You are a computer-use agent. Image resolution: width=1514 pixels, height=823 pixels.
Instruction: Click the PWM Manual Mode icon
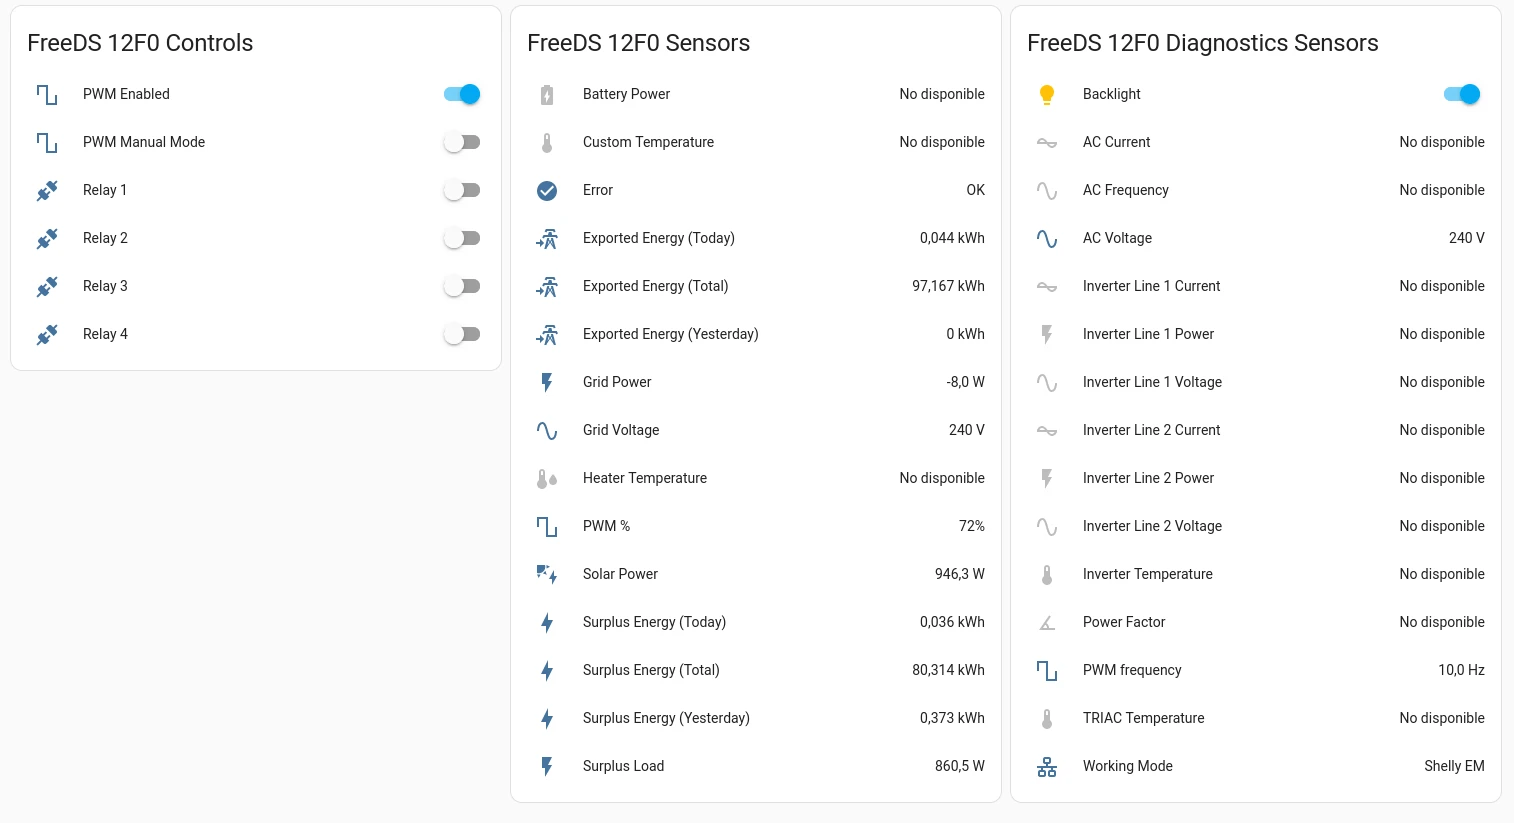click(47, 142)
